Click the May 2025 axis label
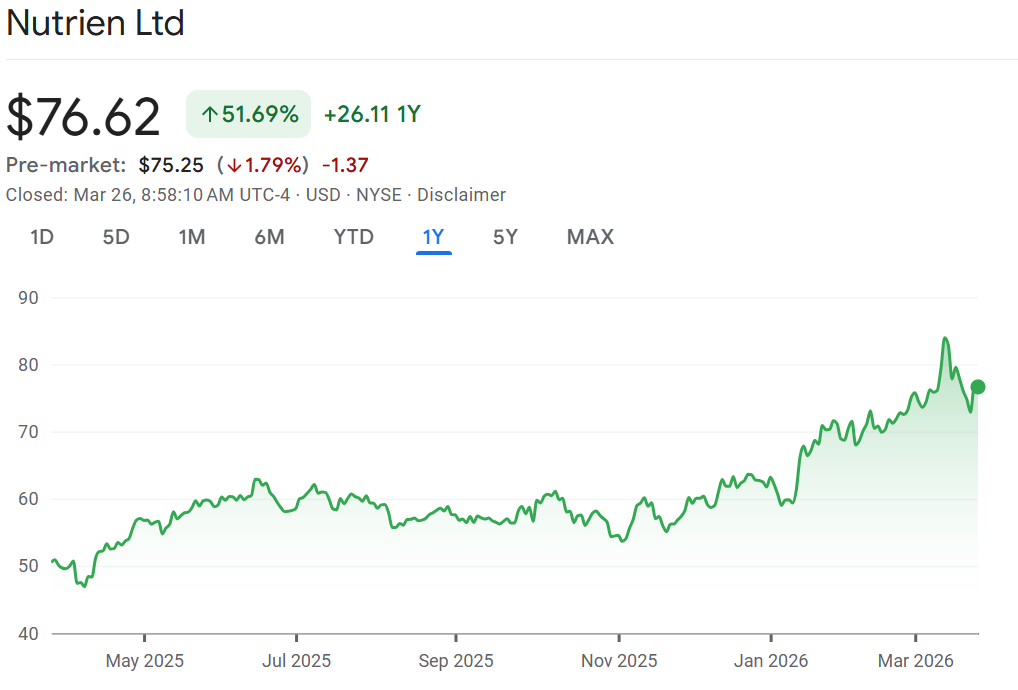Screen dimensions: 1018x690 click(x=144, y=661)
